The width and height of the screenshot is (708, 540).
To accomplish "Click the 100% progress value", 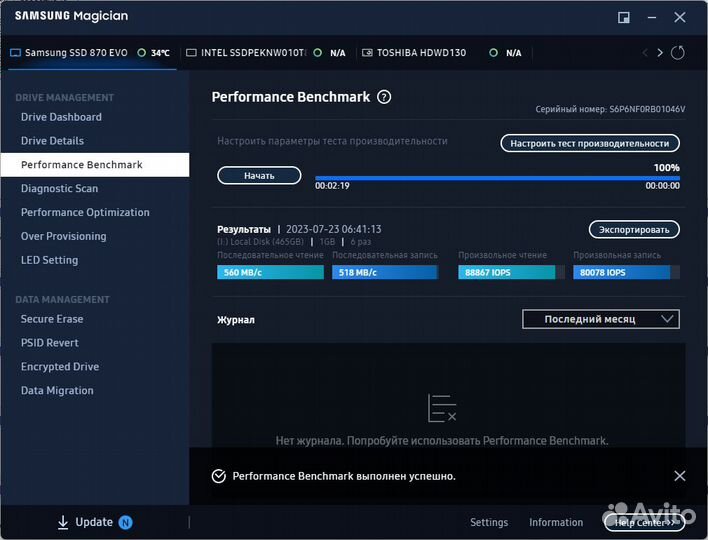I will [666, 168].
